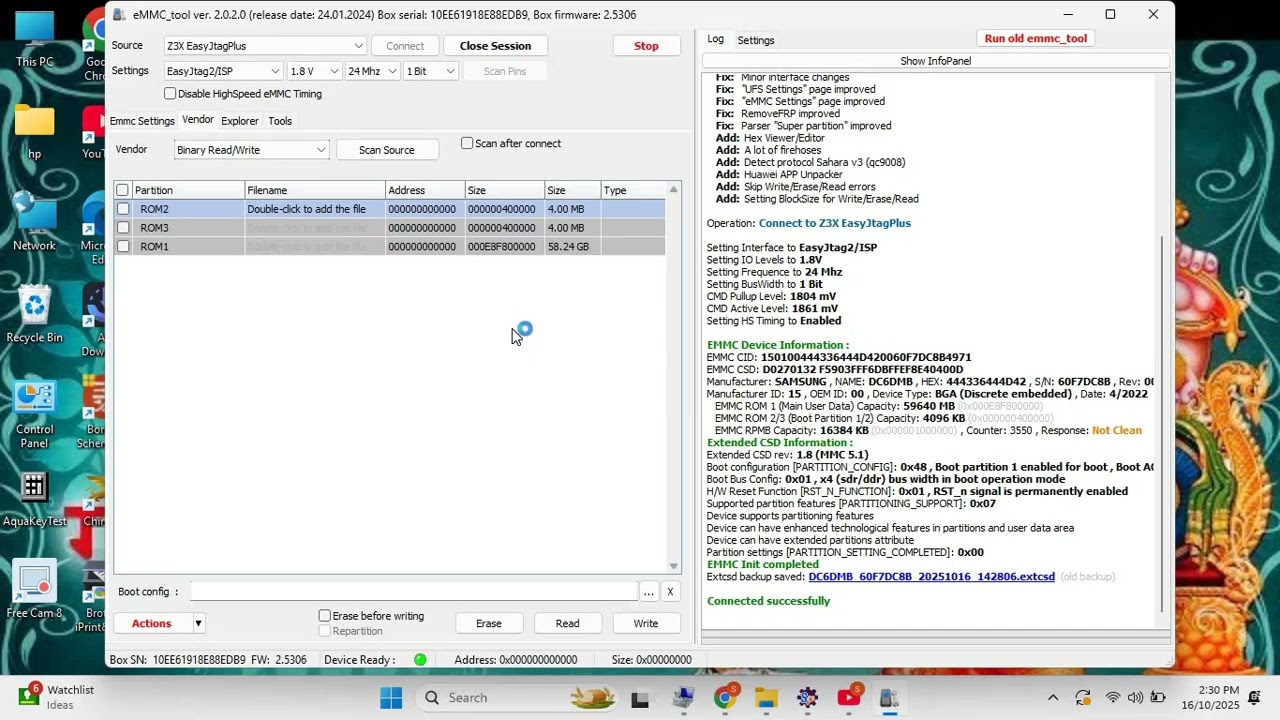1280x720 pixels.
Task: Open volume control in system tray
Action: click(x=1135, y=697)
